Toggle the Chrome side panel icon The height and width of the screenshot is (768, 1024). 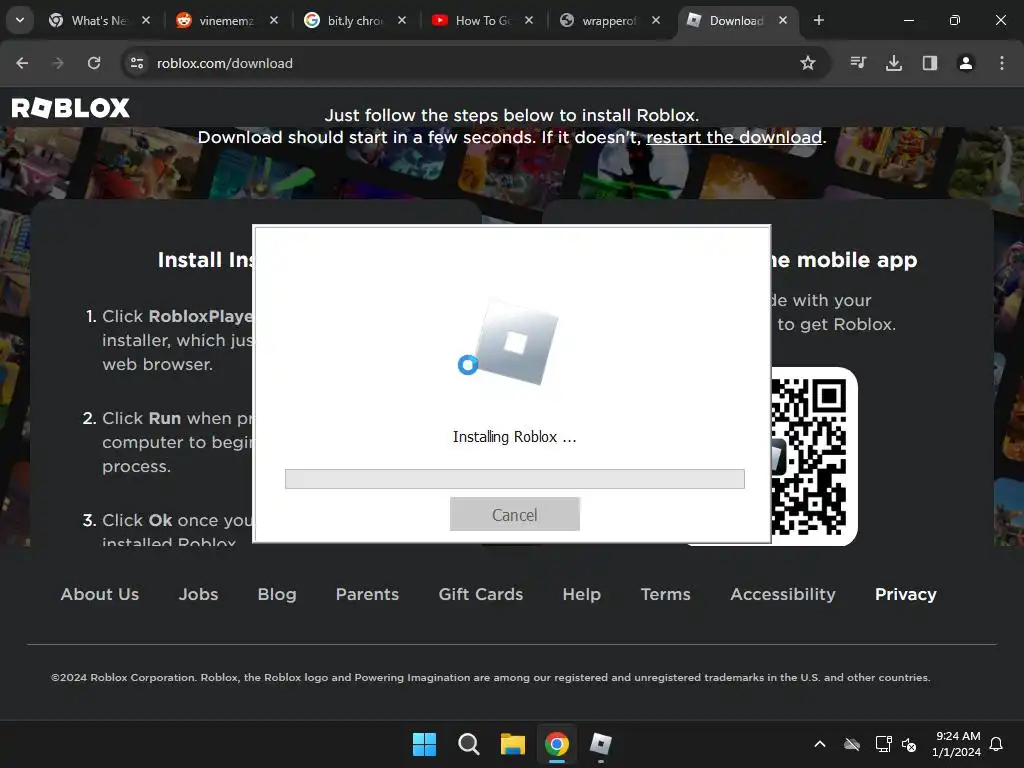[x=930, y=63]
